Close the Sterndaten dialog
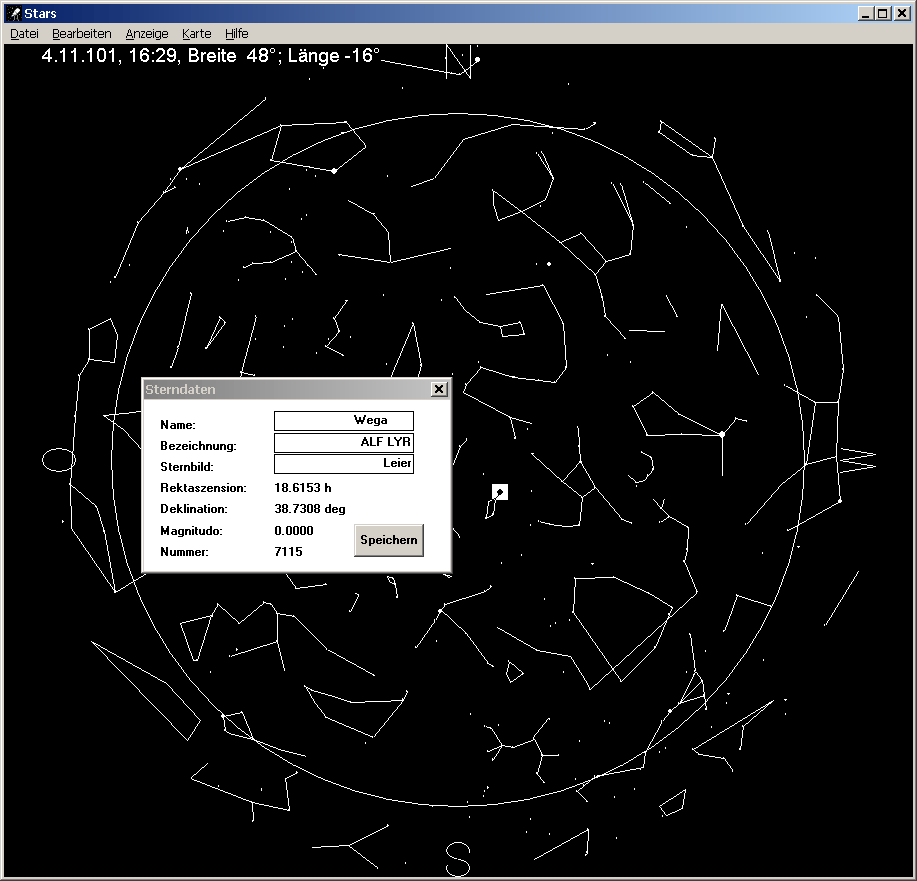 [x=439, y=389]
